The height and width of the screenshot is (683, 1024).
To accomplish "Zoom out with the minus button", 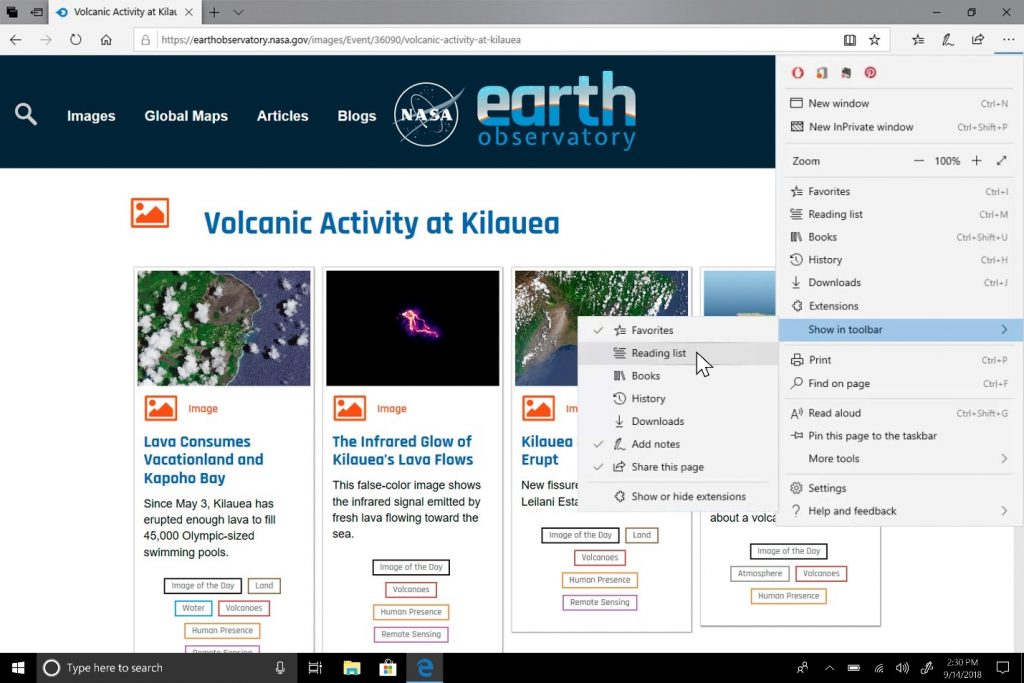I will click(918, 161).
